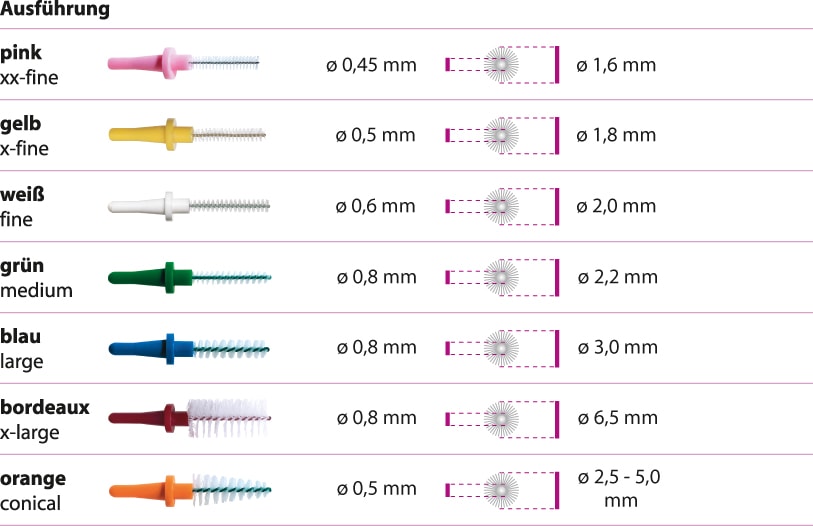Select the ø 6,5 mm brush diameter text
Viewport: 813px width, 526px height.
(x=618, y=418)
